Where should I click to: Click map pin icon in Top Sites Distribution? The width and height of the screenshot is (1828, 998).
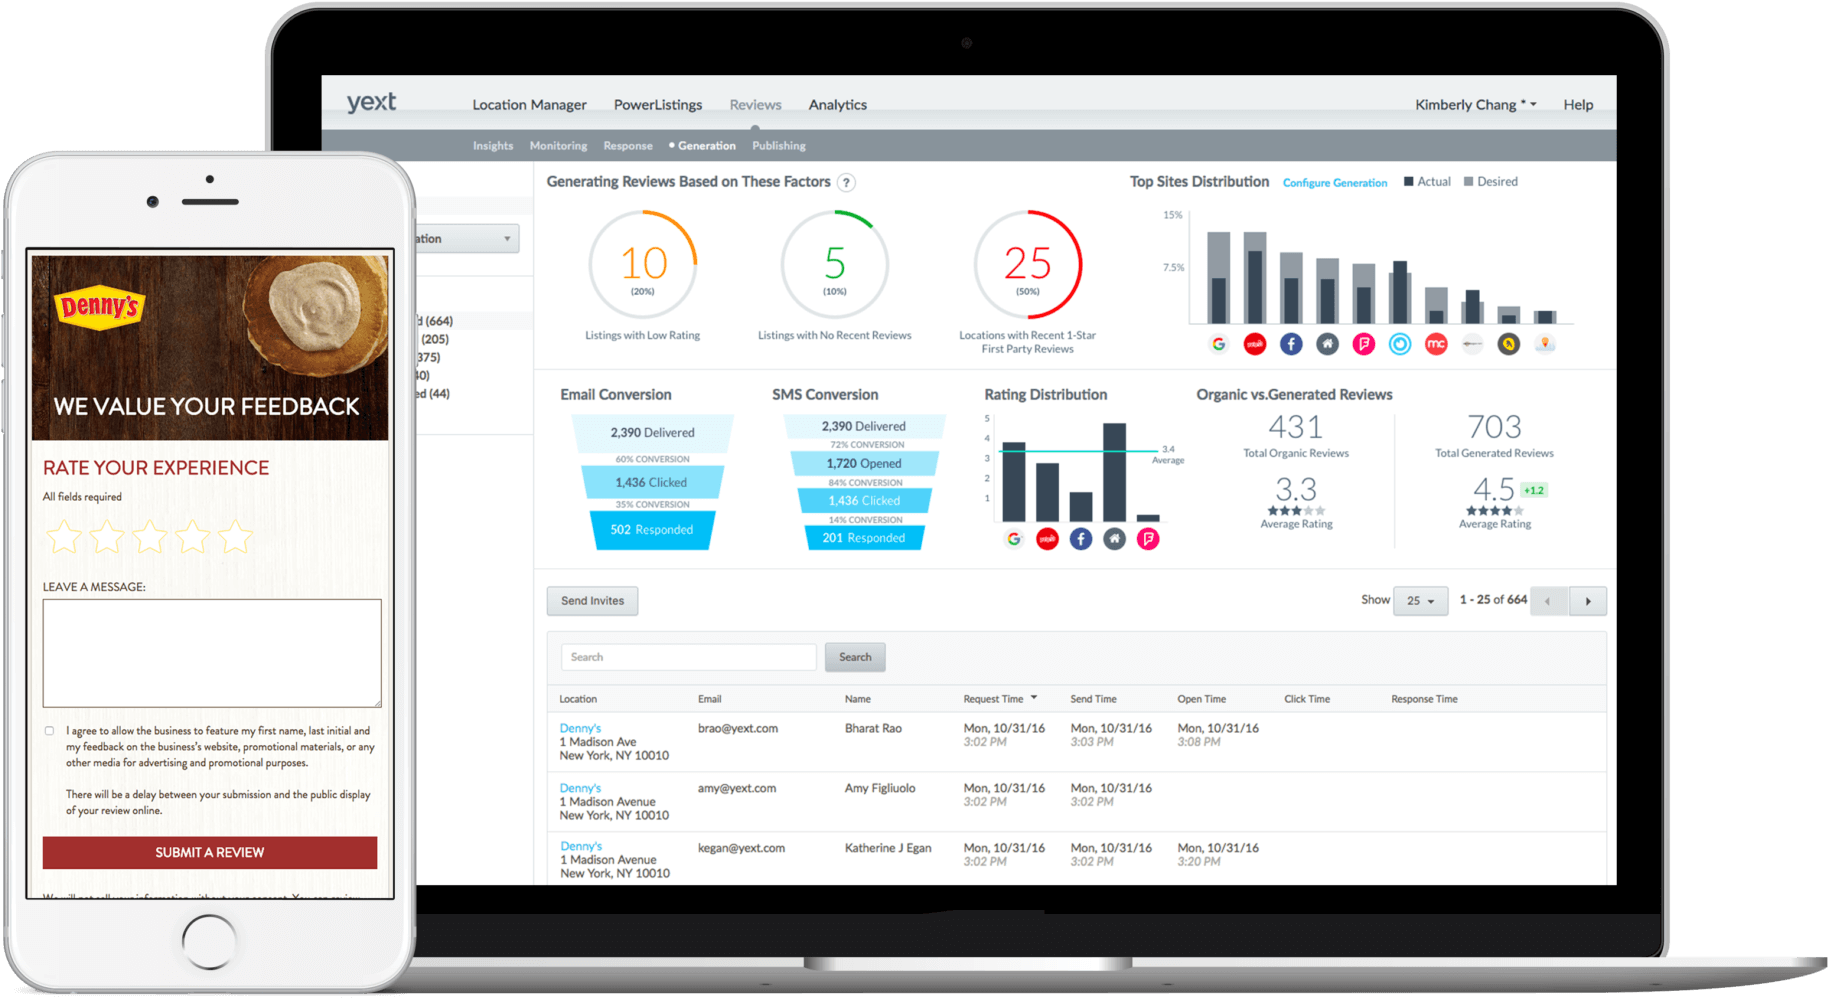point(1545,344)
